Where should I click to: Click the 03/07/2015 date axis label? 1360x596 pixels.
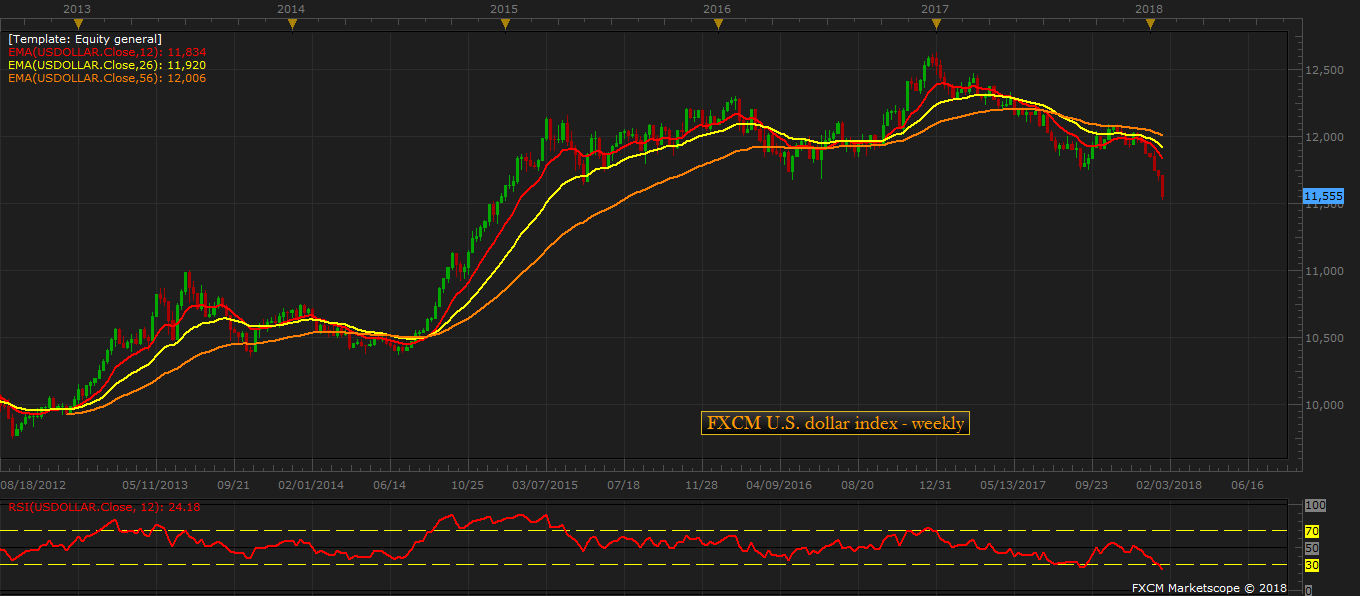click(545, 485)
